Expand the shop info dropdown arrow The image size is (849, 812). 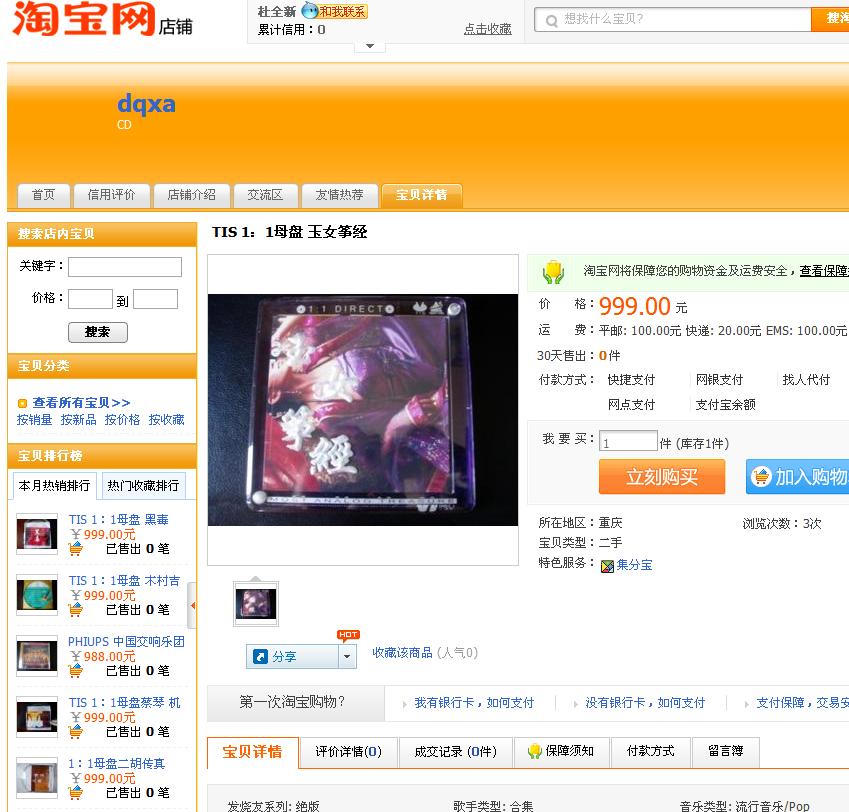click(370, 46)
